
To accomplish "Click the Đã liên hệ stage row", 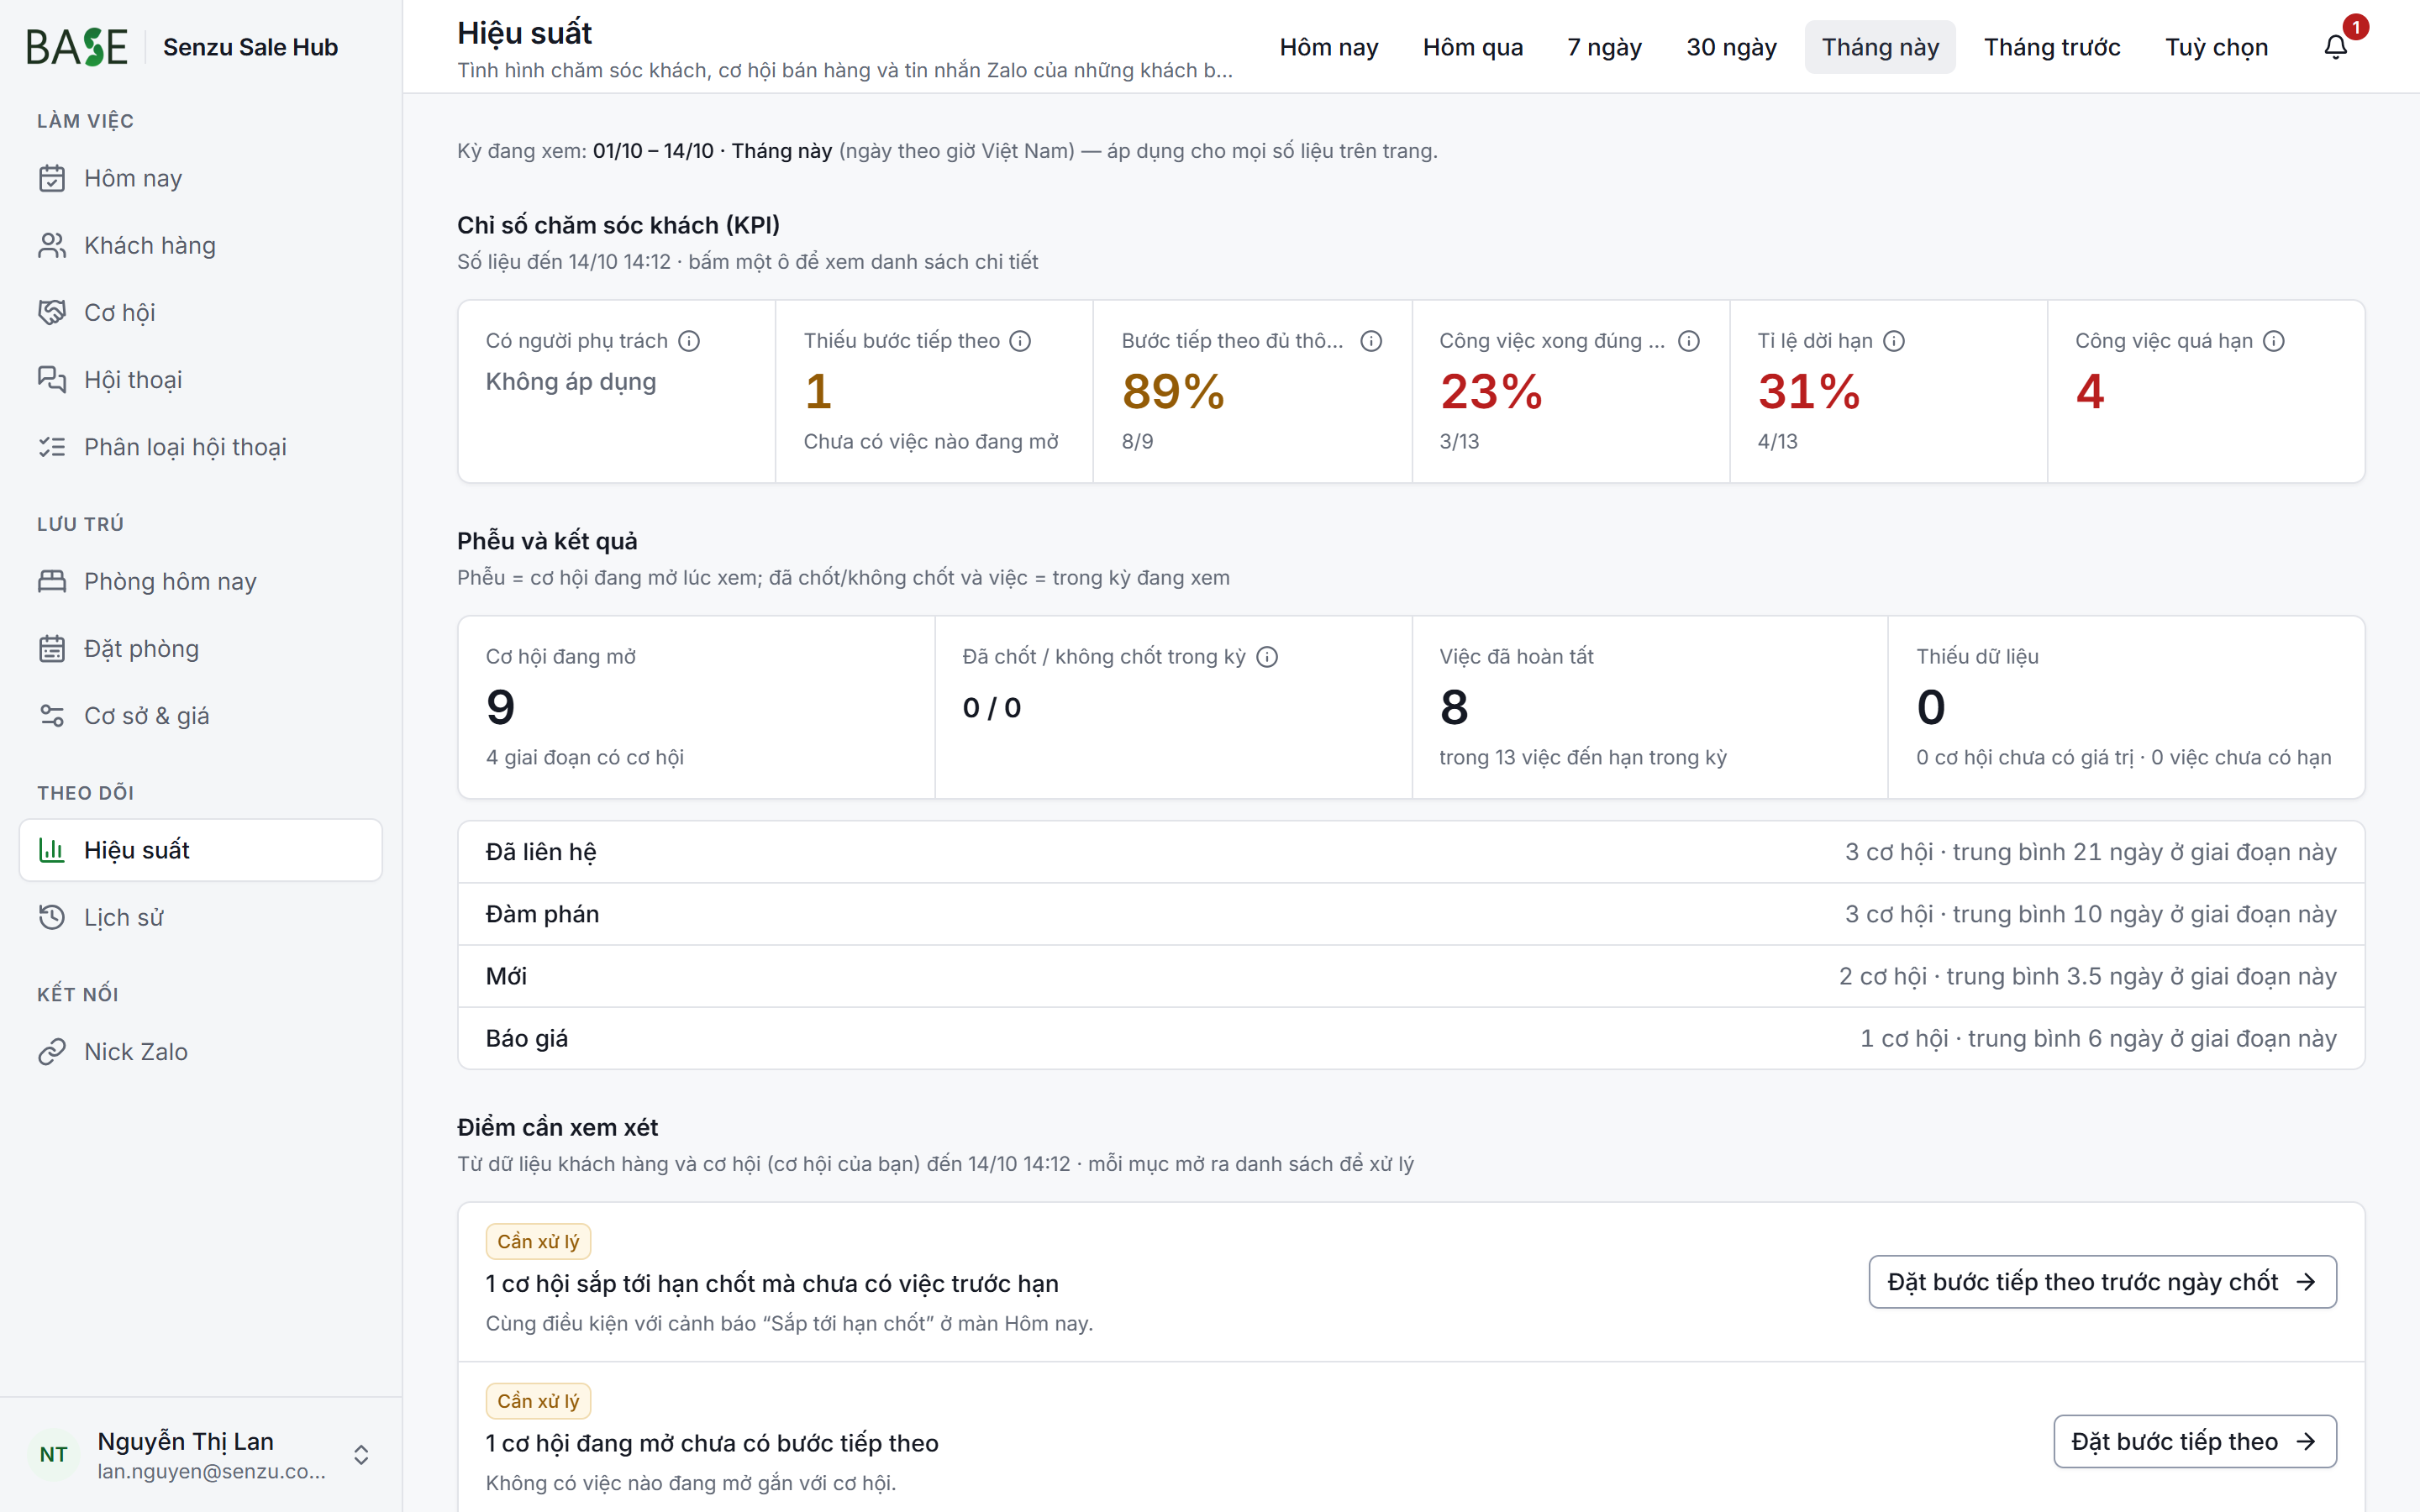I will click(x=1411, y=852).
